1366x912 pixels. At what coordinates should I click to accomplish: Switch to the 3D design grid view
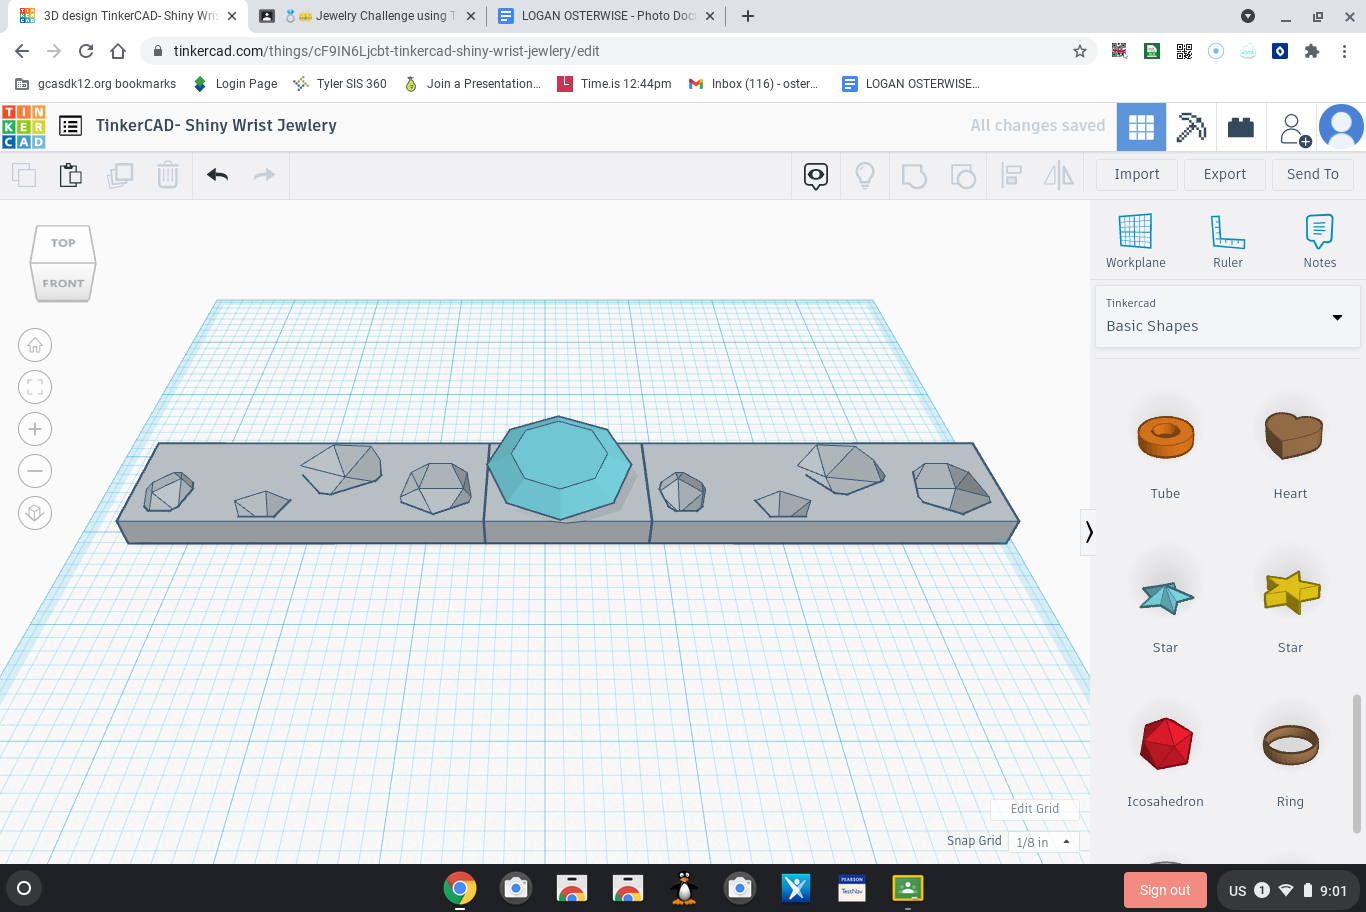tap(1141, 127)
